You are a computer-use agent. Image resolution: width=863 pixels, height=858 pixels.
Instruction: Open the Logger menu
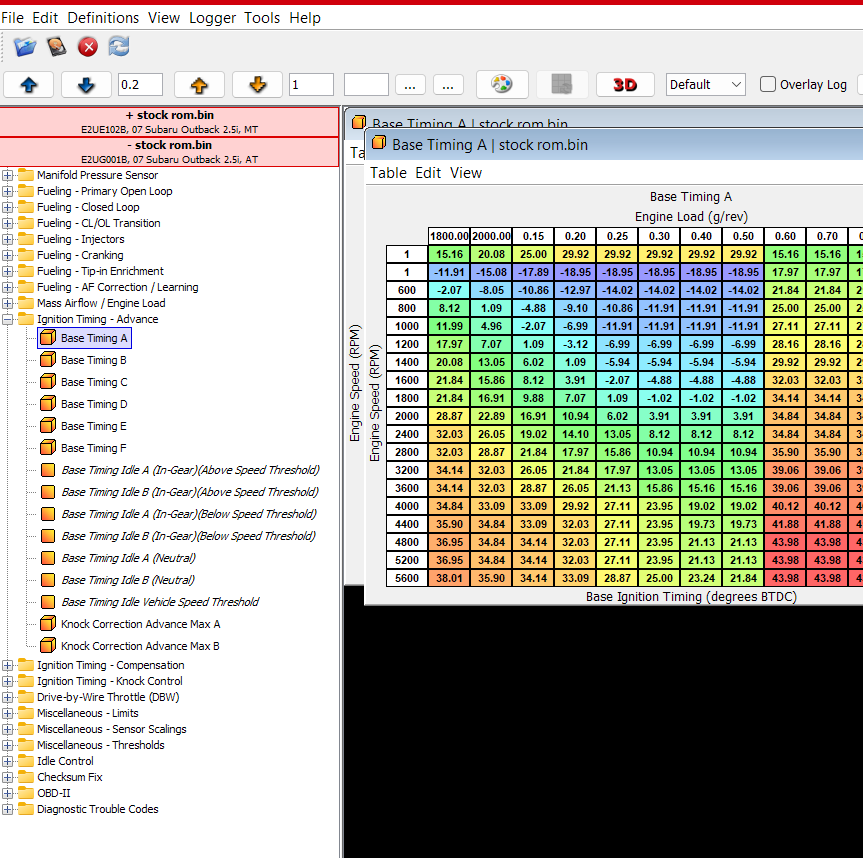tap(212, 18)
